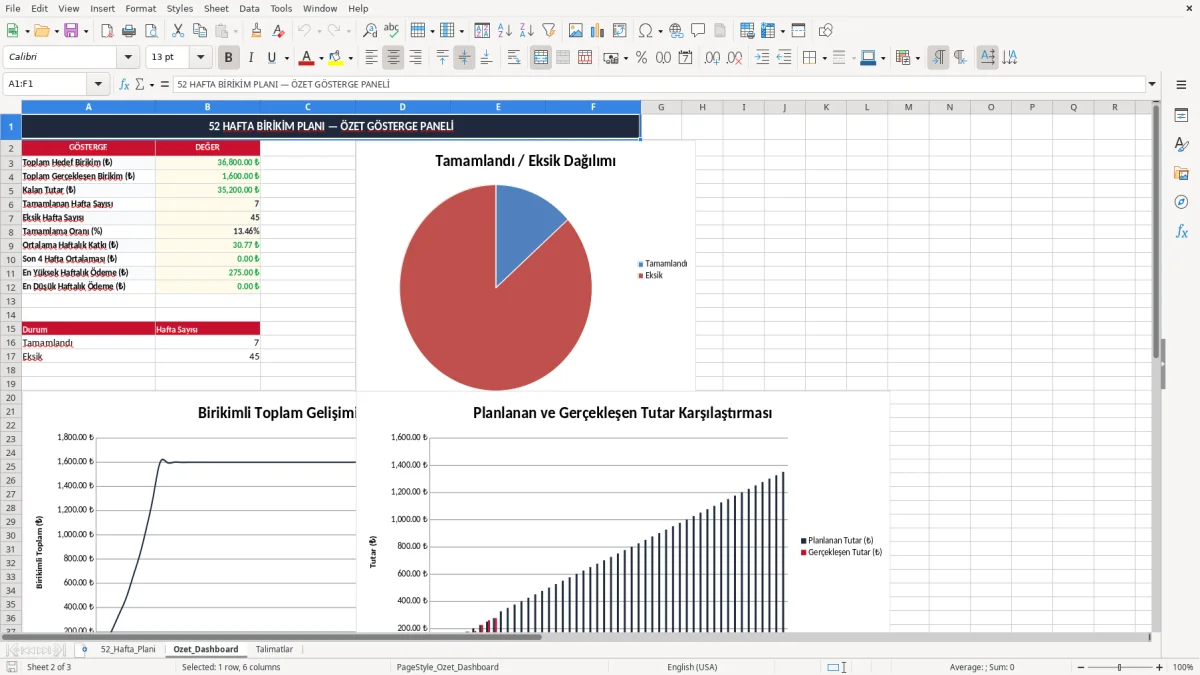Image resolution: width=1200 pixels, height=675 pixels.
Task: Sort descending Z to A
Action: [527, 31]
